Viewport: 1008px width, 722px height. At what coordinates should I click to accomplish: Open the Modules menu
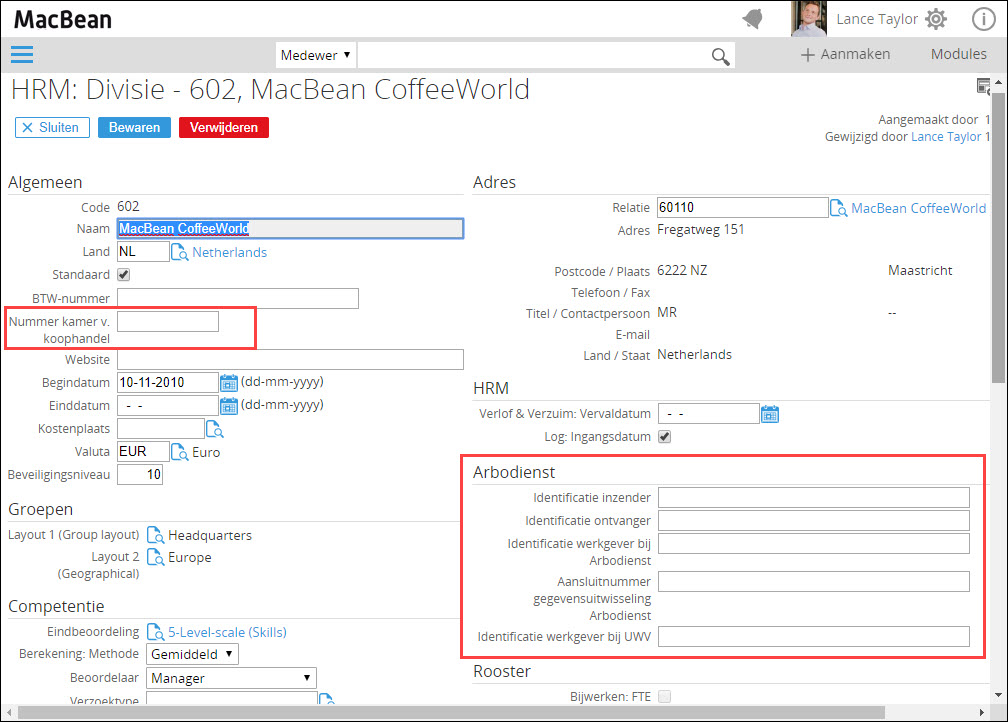958,55
